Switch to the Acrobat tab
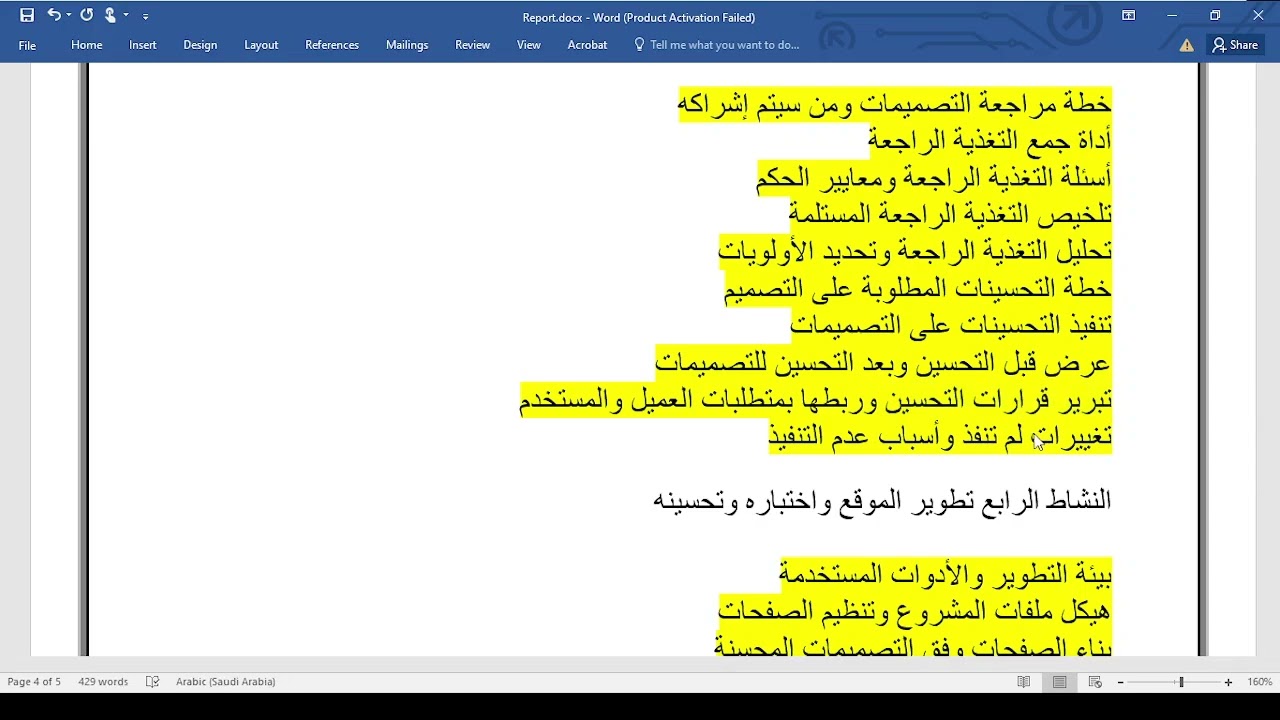 tap(587, 45)
